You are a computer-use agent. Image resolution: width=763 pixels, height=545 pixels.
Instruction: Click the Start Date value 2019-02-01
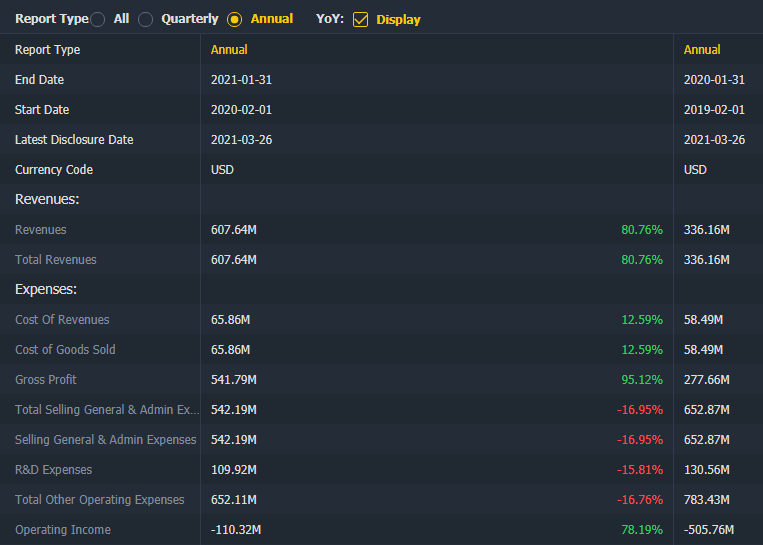point(714,110)
